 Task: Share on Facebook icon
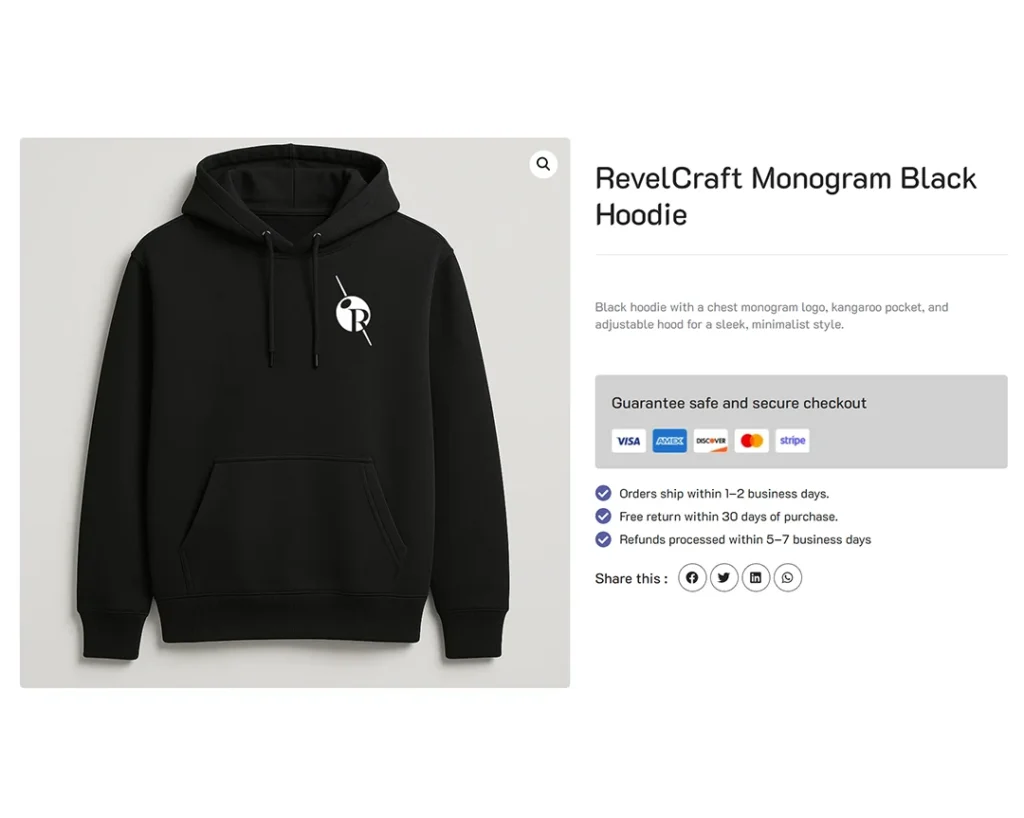point(692,578)
